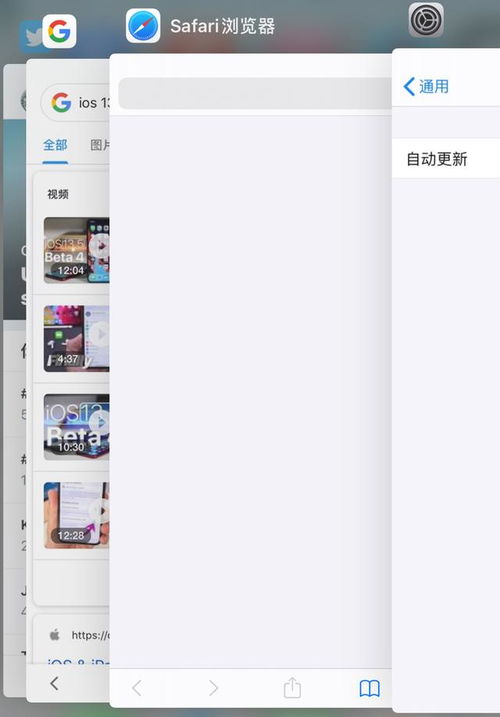Open Safari bookmarks book icon
This screenshot has width=500, height=717.
(370, 688)
